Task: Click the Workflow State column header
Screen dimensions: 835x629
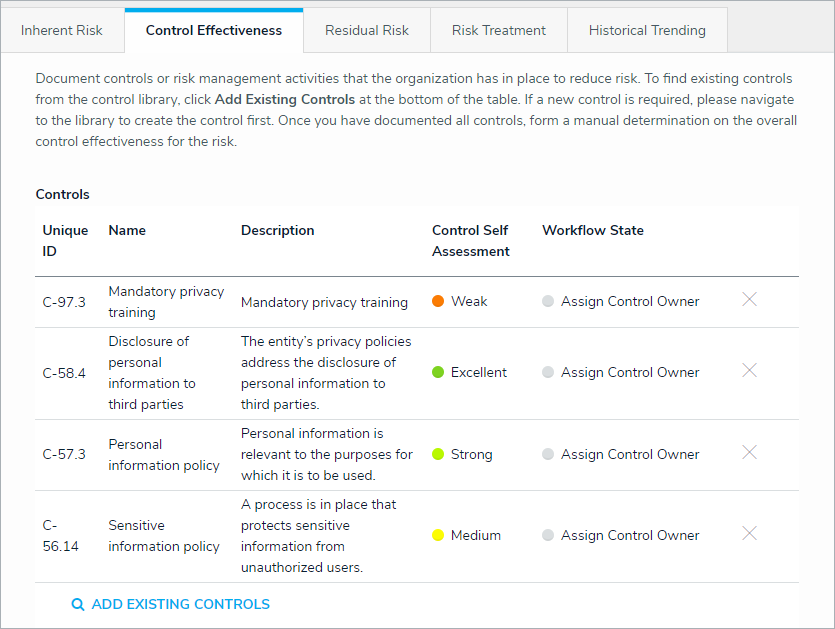Action: point(593,230)
